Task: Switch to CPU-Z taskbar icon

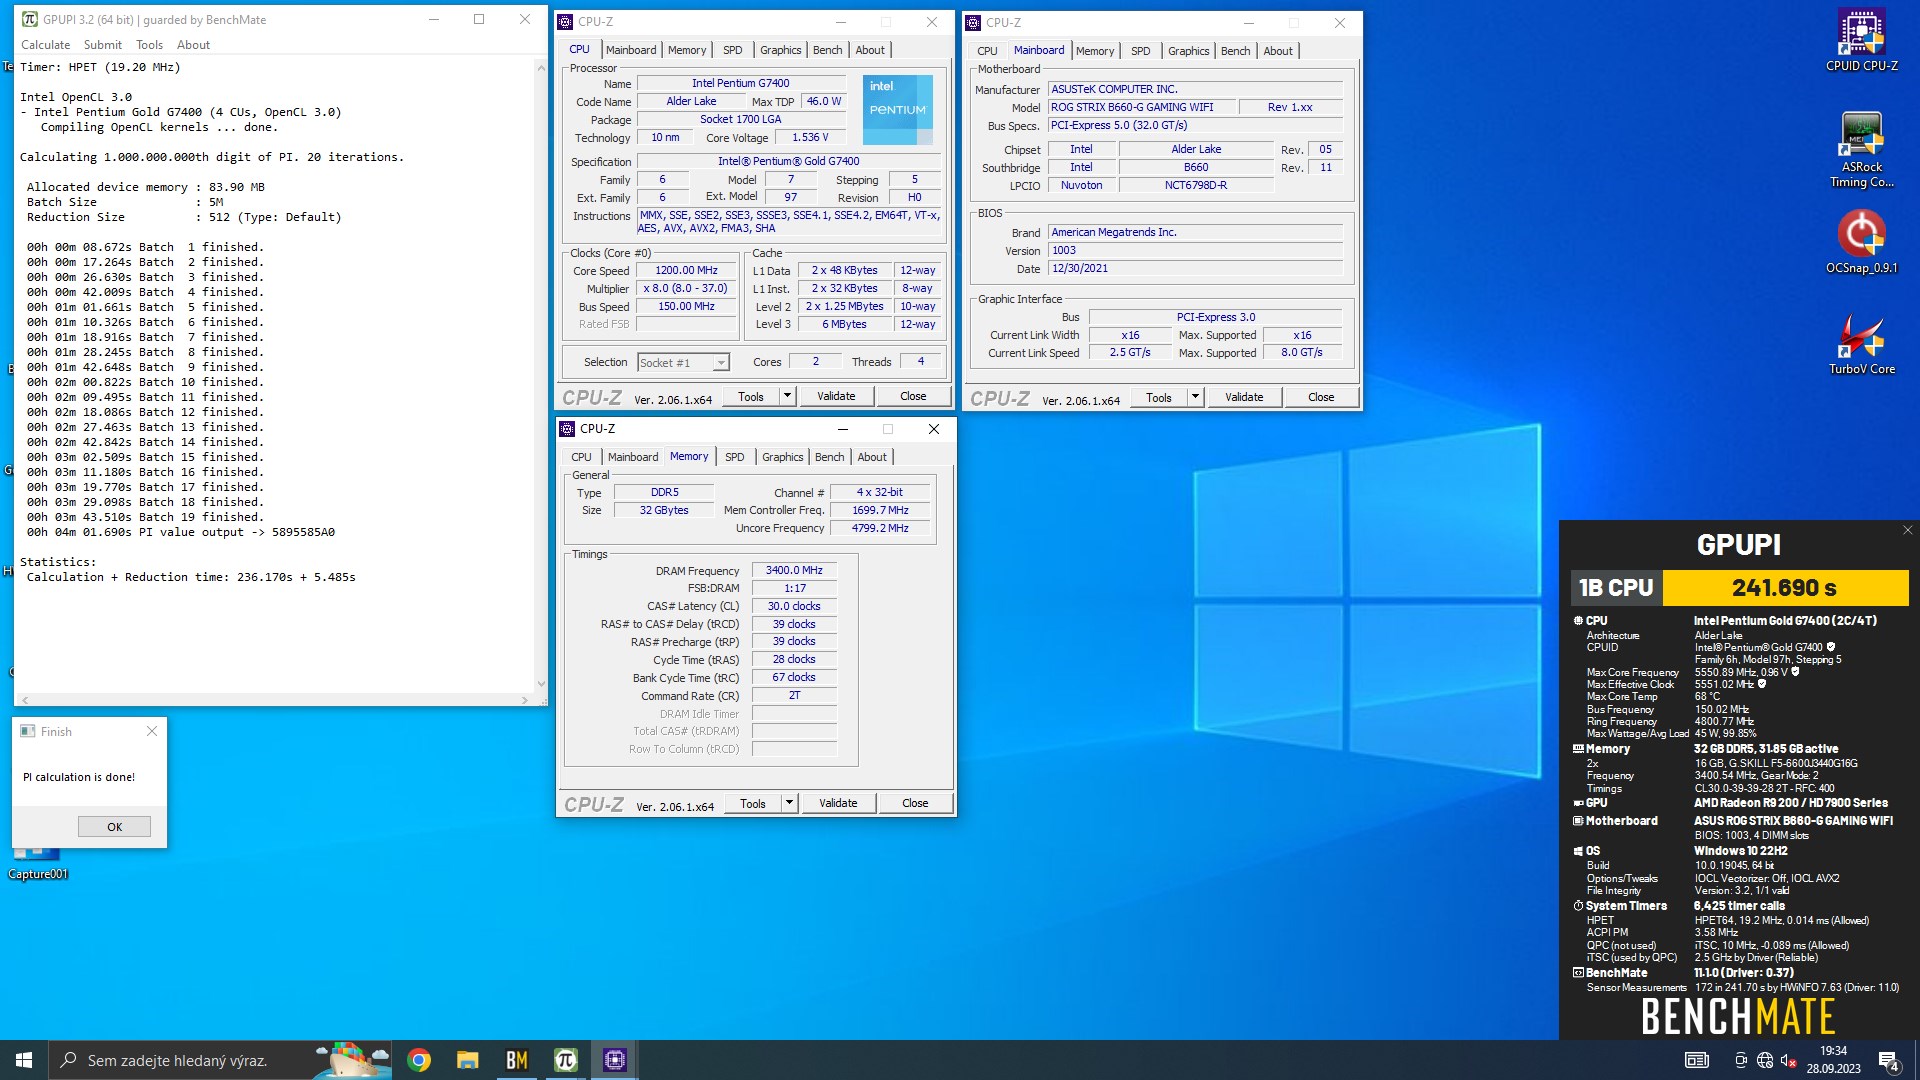Action: pyautogui.click(x=614, y=1060)
